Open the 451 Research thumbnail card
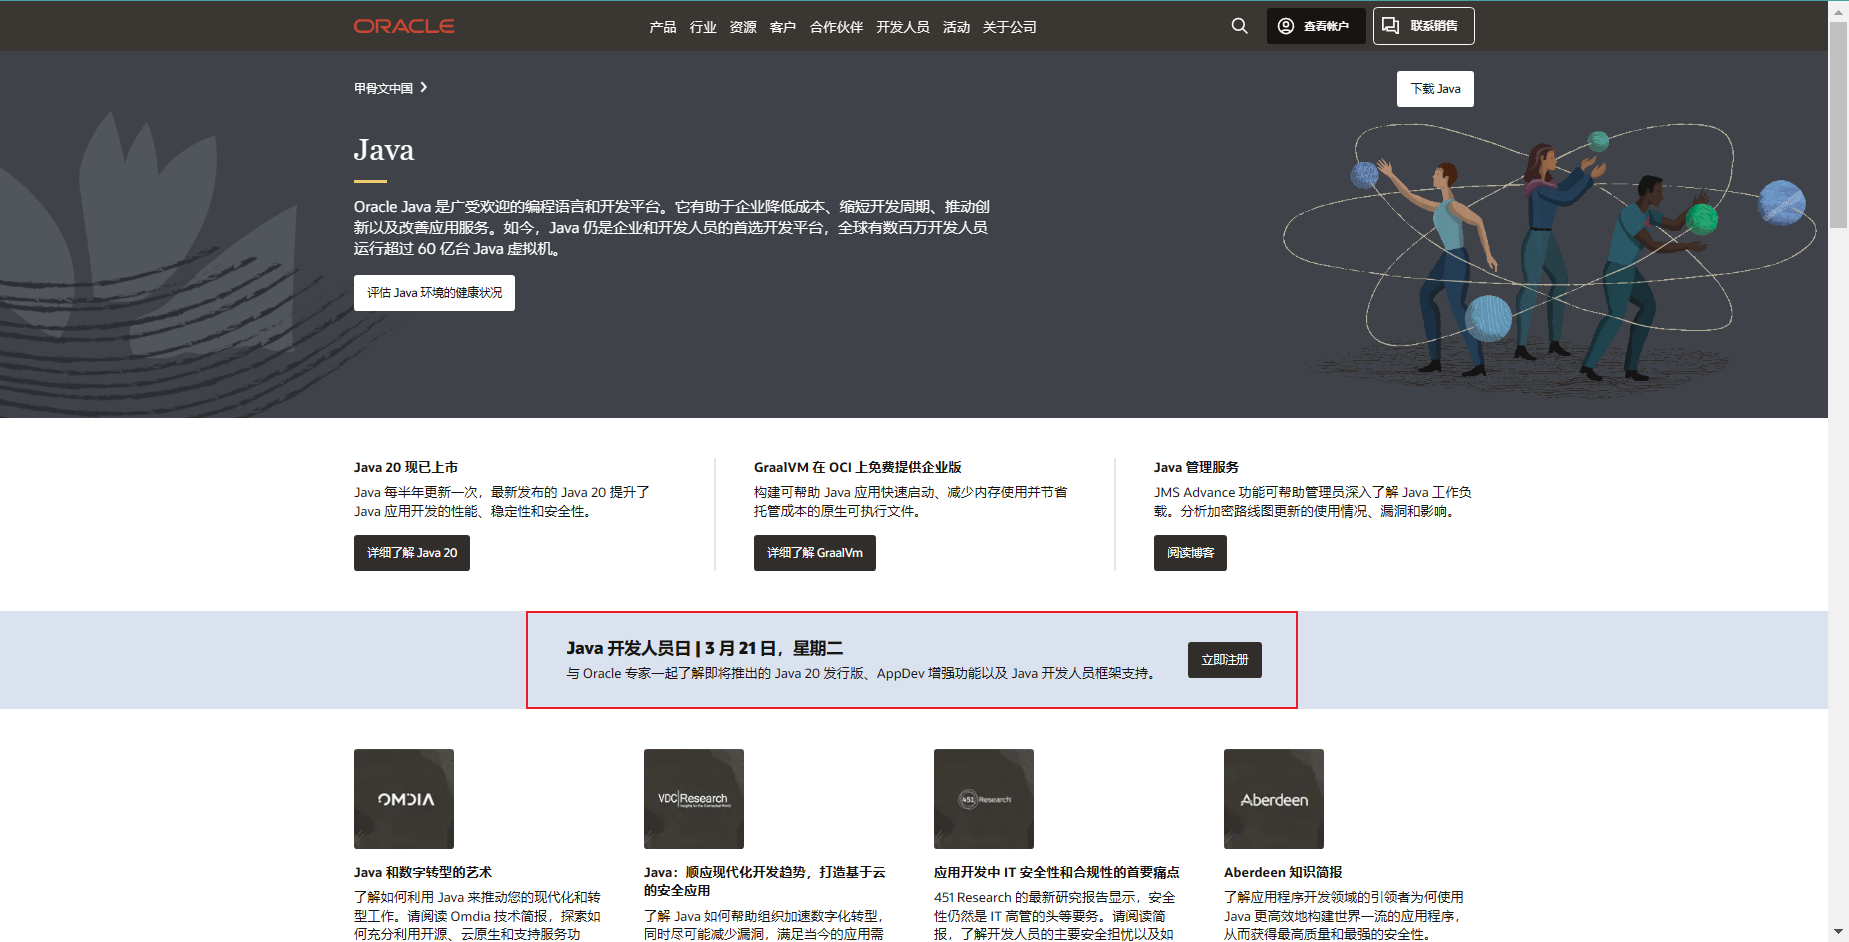Viewport: 1849px width, 942px height. pos(984,799)
